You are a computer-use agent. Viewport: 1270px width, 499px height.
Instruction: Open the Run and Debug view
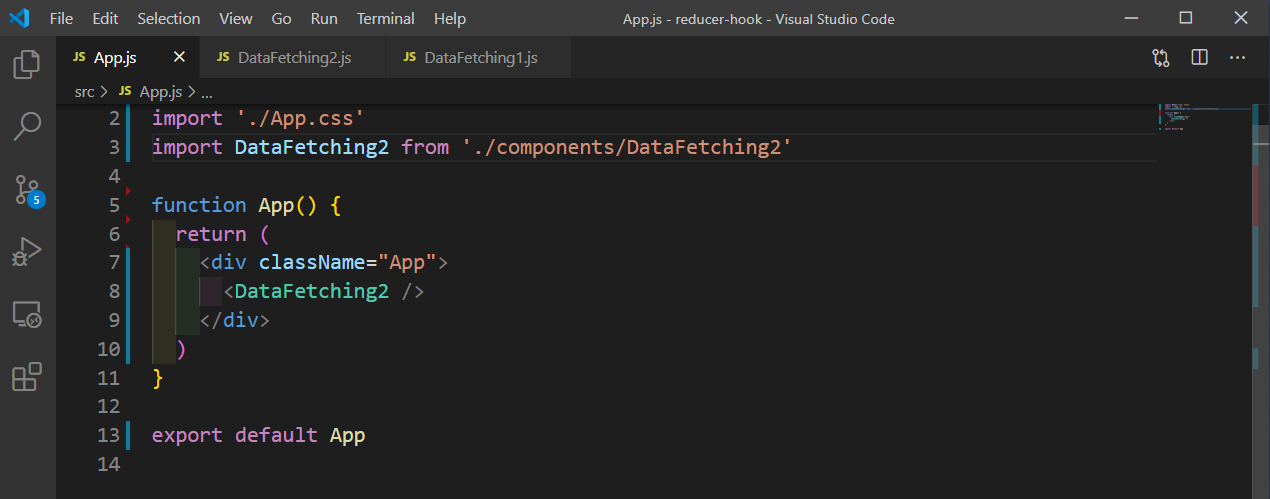click(27, 251)
